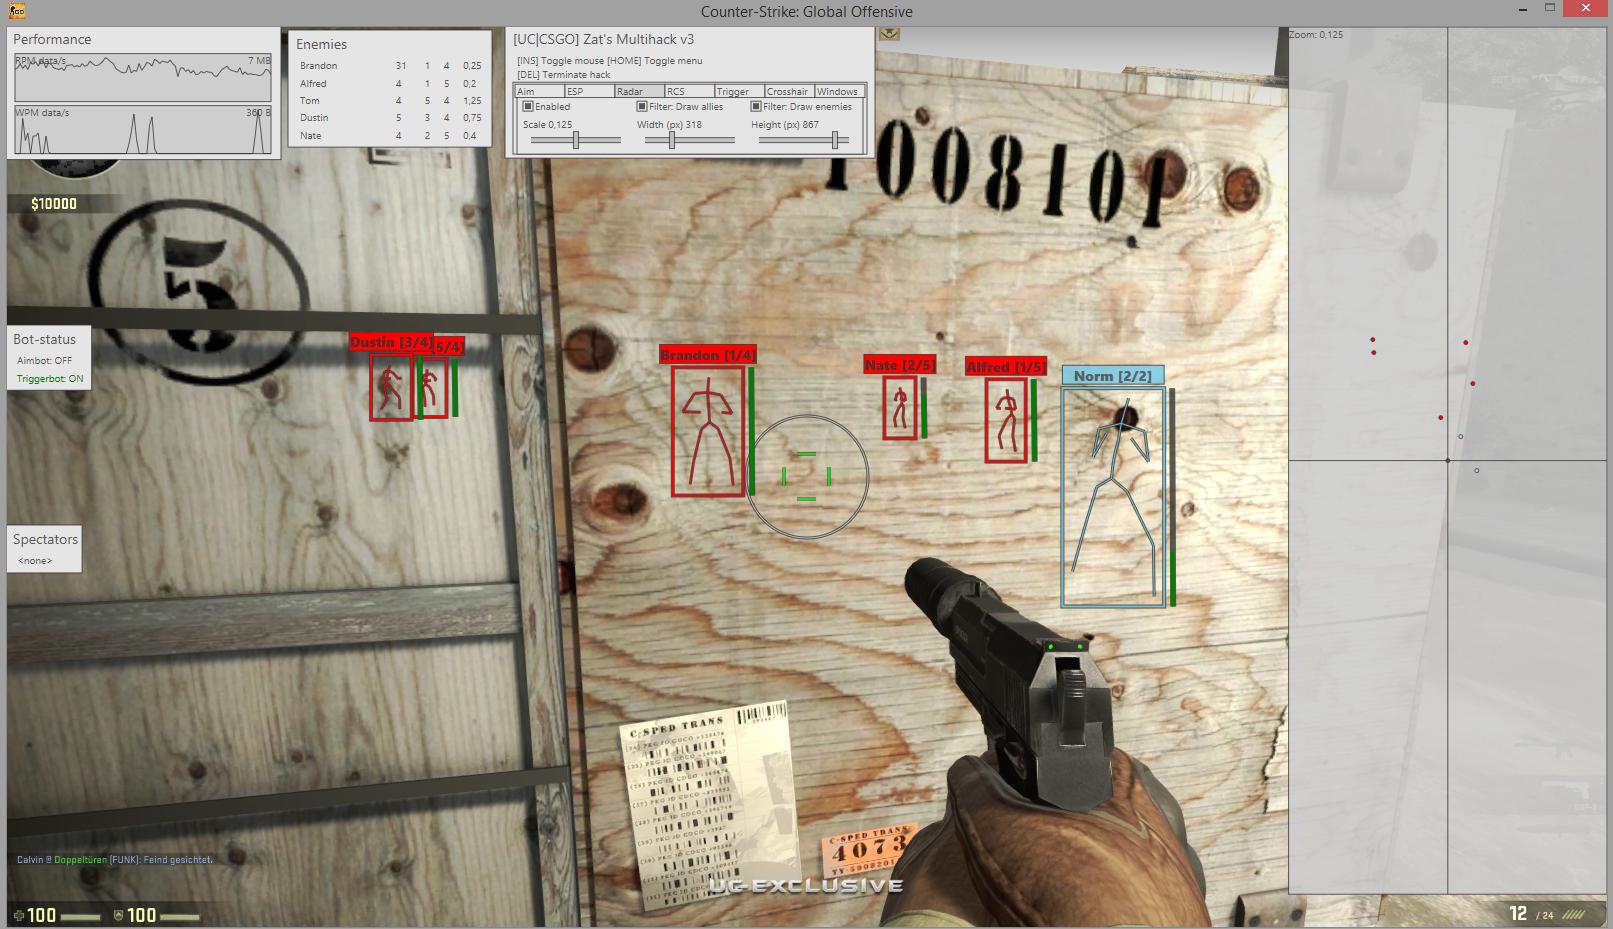Select Nate row in Enemies list

point(390,136)
